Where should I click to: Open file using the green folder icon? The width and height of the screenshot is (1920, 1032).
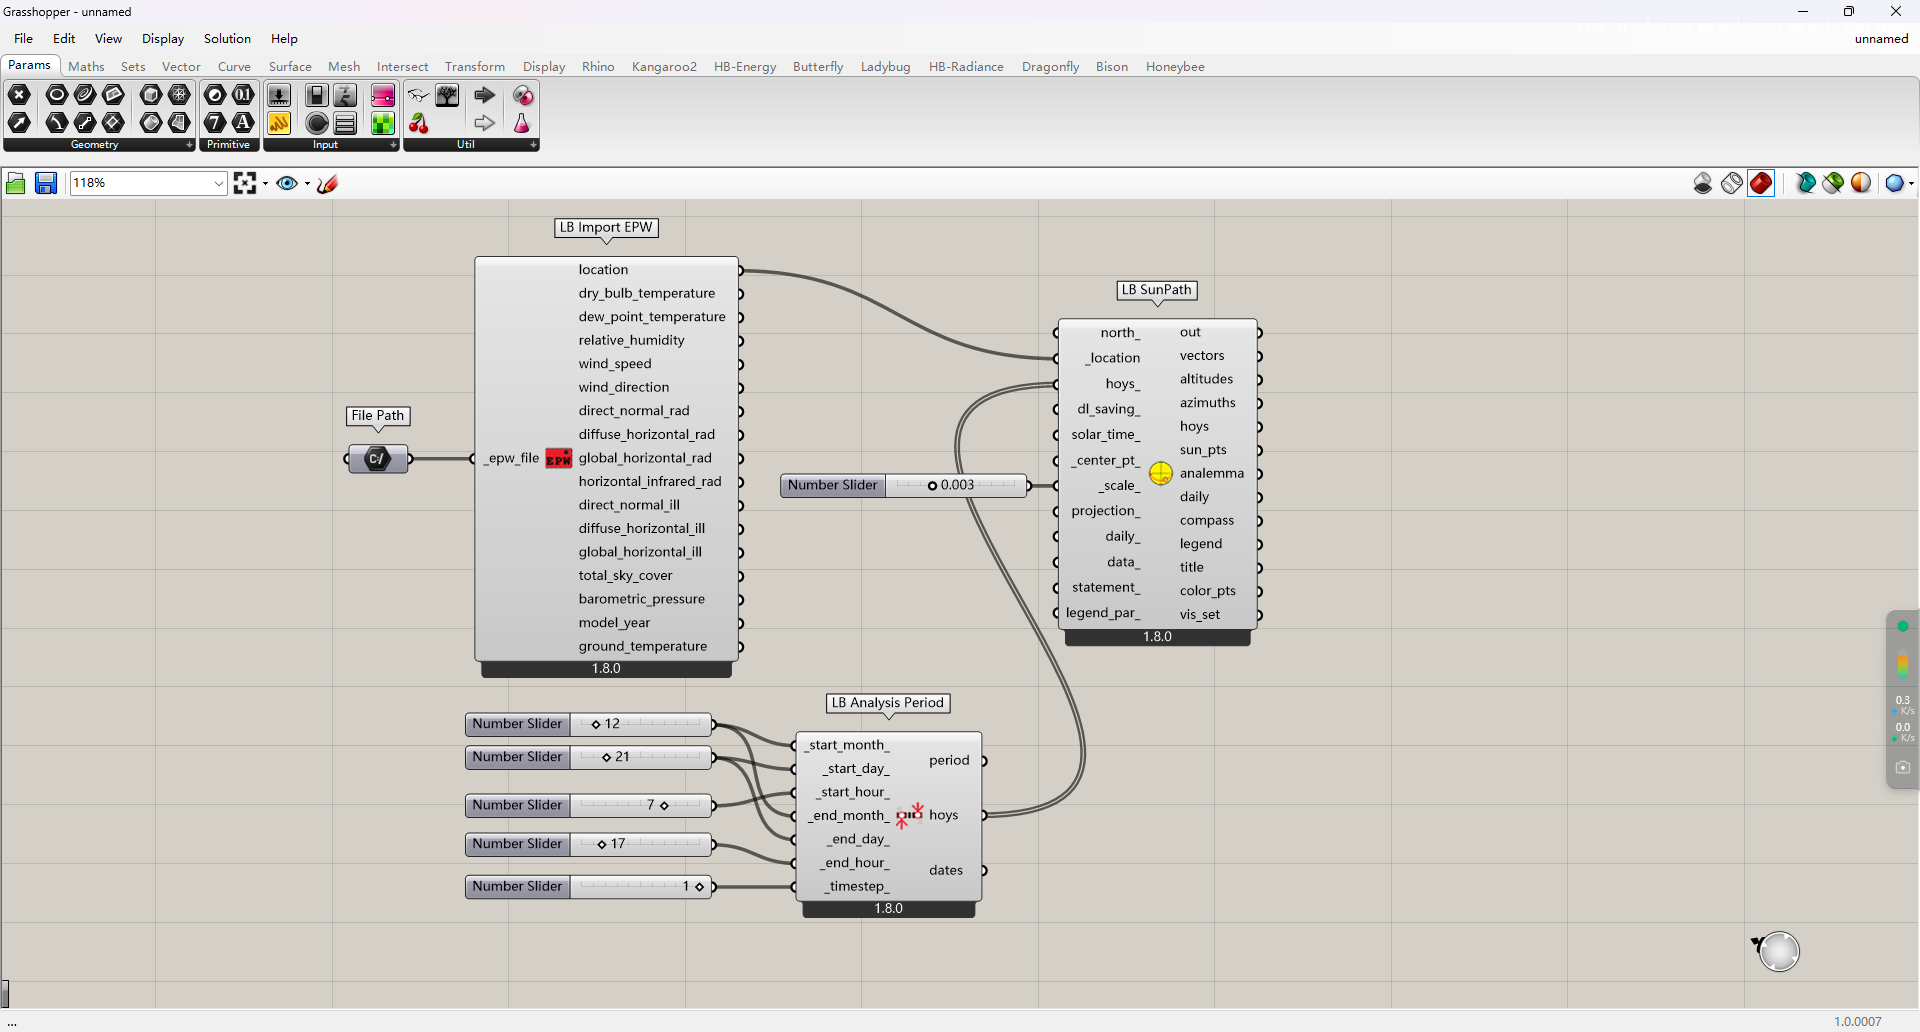point(16,183)
